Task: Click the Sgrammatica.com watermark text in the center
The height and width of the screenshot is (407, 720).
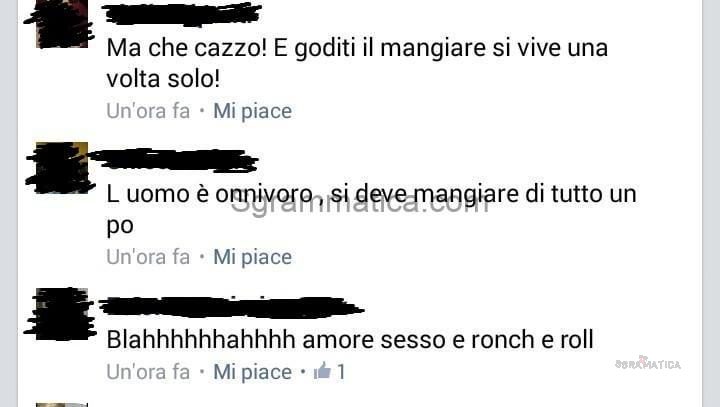Action: (360, 204)
